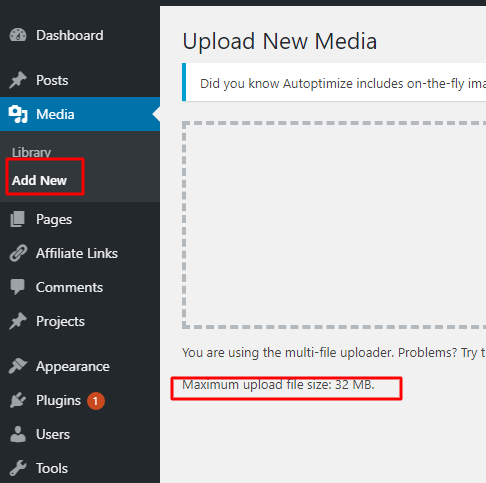Click the Appearance paintbrush icon
The width and height of the screenshot is (486, 483).
(18, 366)
